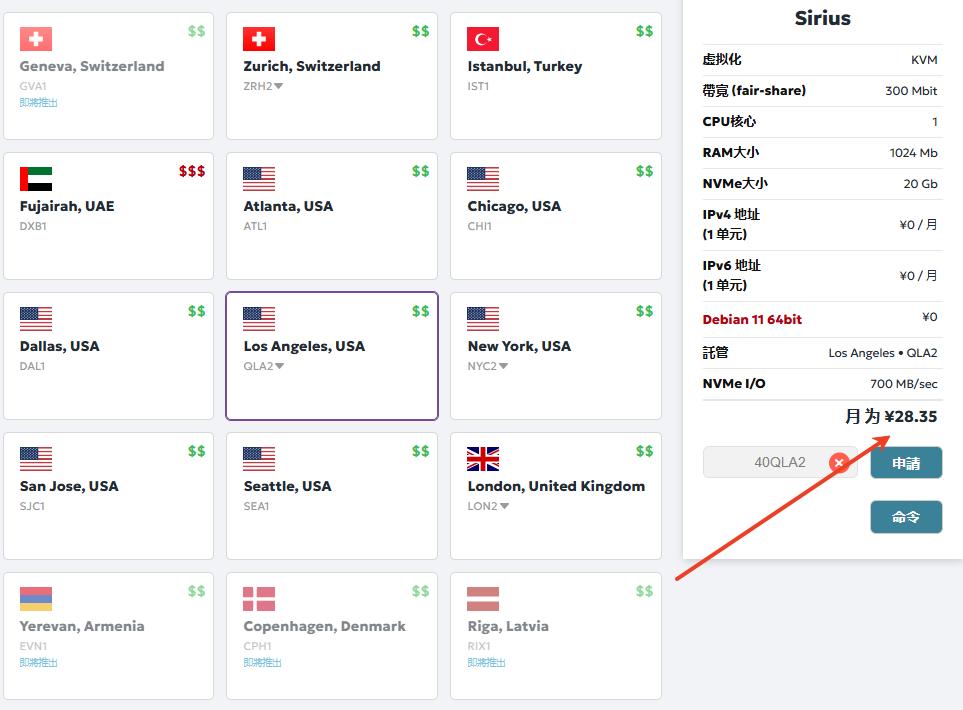Expand the NYC2 datacenter dropdown arrow
Image resolution: width=963 pixels, height=710 pixels.
click(503, 366)
